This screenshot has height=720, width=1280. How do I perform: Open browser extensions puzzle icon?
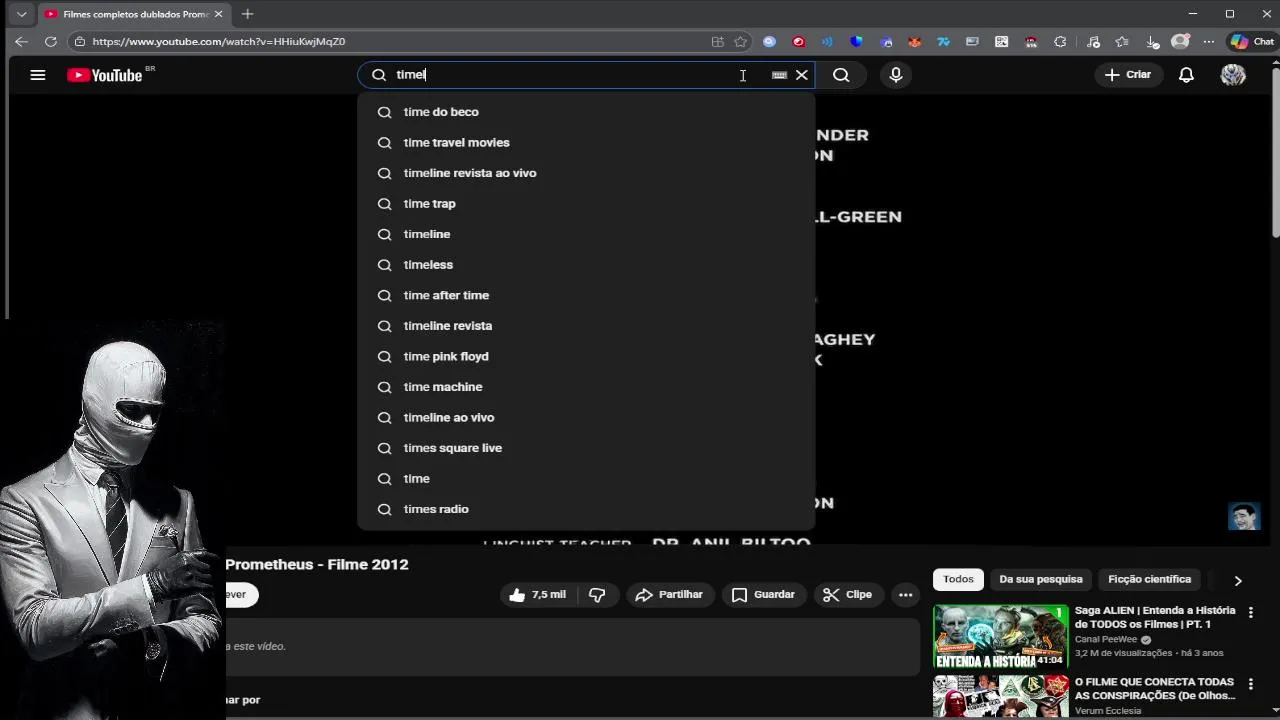tap(1060, 42)
